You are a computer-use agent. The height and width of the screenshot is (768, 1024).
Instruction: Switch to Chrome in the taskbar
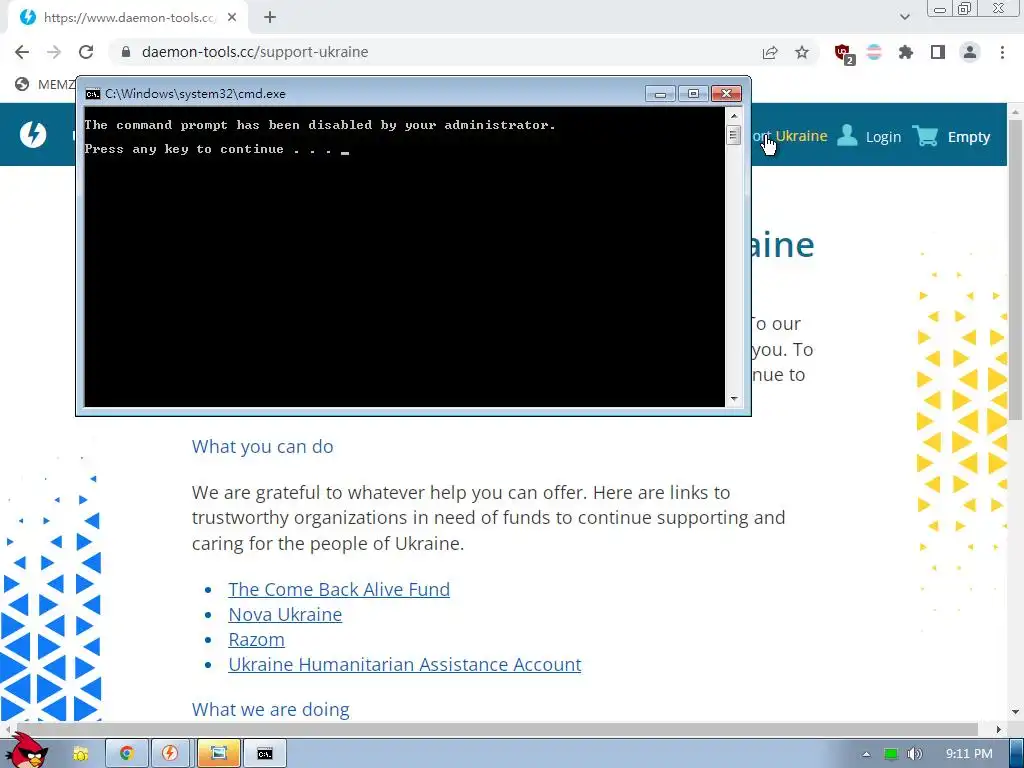[x=127, y=754]
